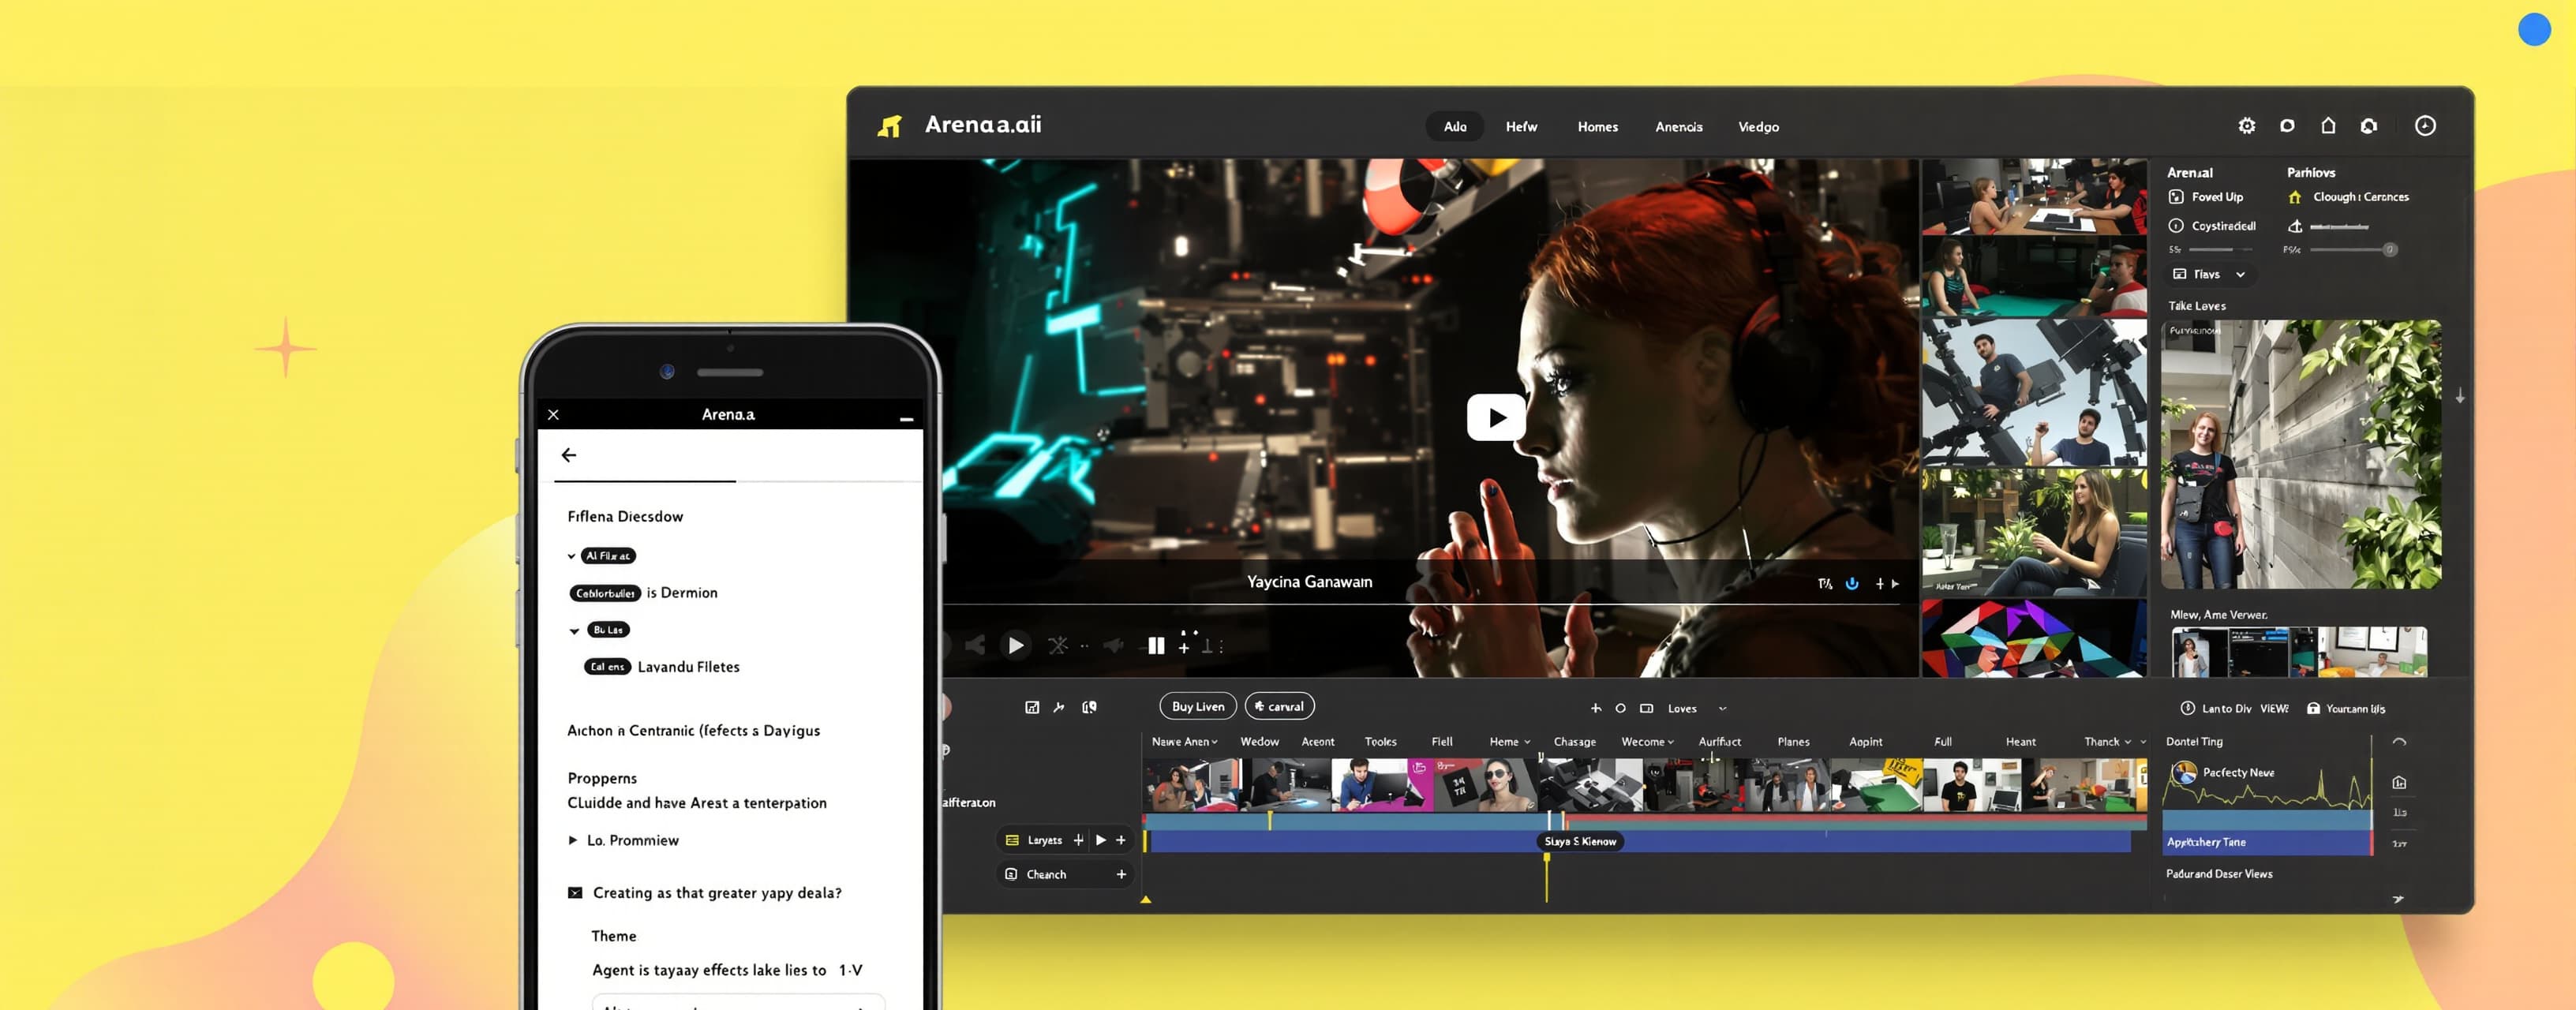This screenshot has width=2576, height=1010.
Task: Click the home icon in the top bar
Action: (2328, 125)
